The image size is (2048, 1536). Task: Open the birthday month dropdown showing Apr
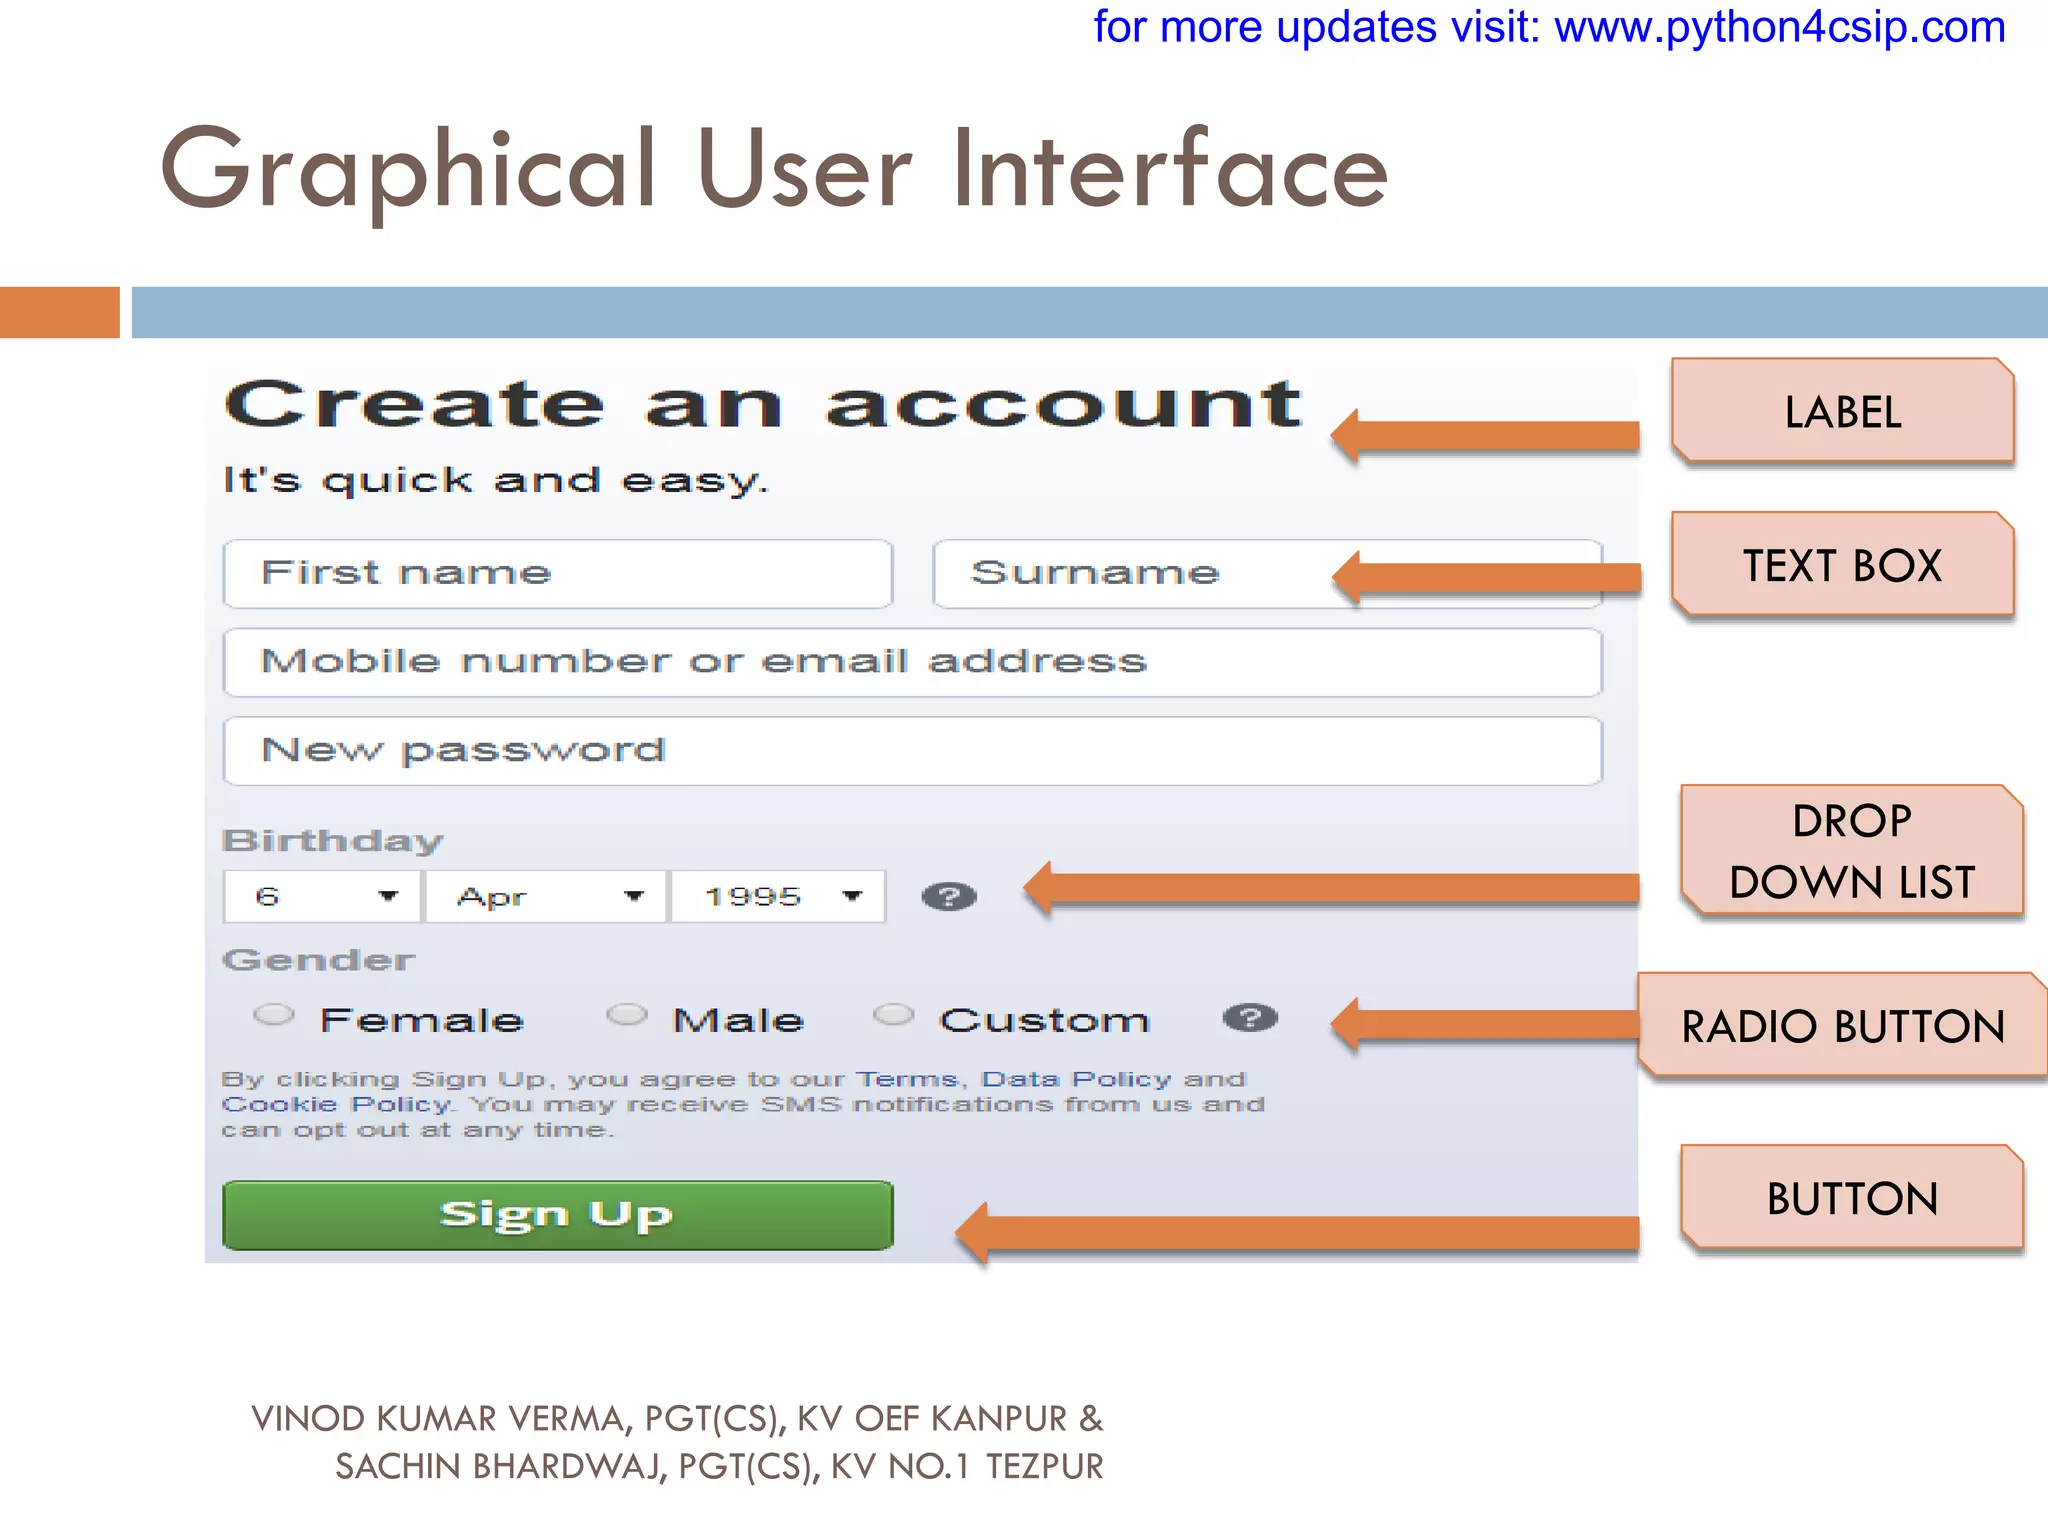point(546,897)
